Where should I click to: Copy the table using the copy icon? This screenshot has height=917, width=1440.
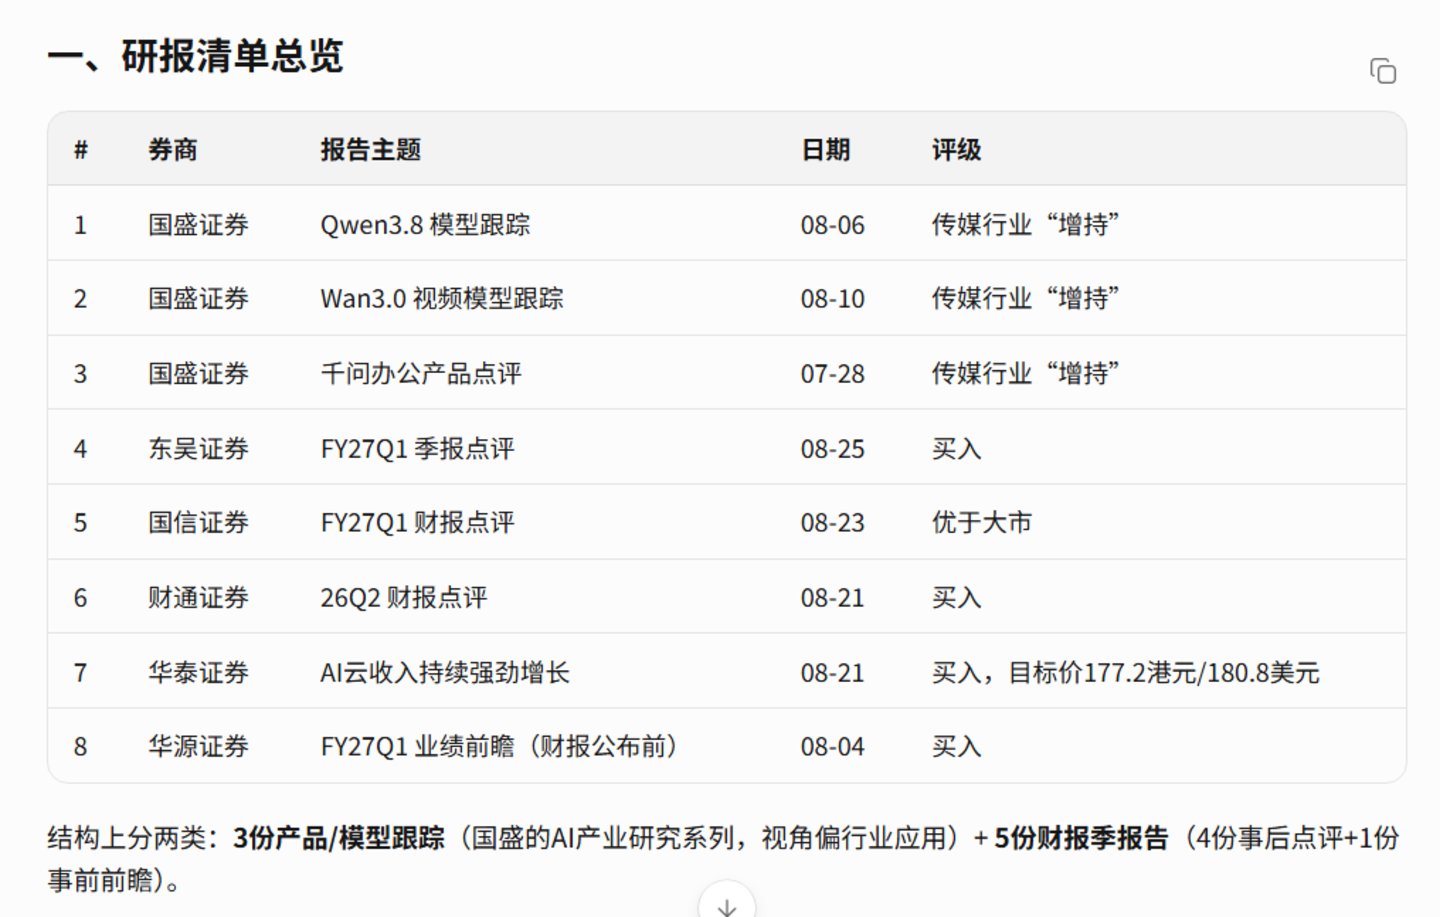point(1383,71)
